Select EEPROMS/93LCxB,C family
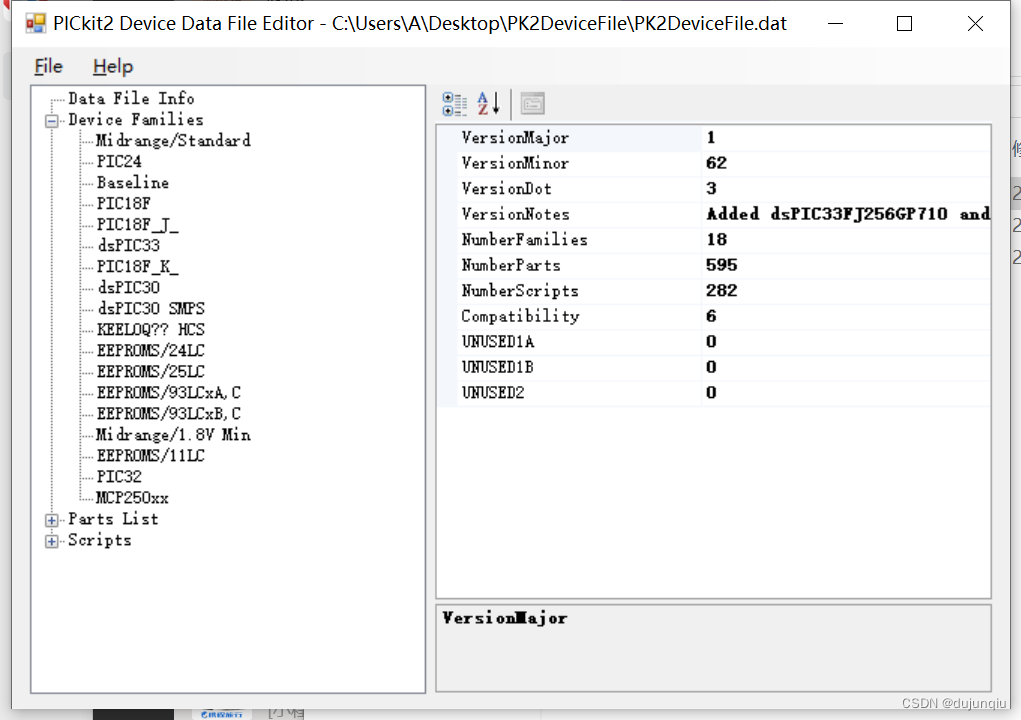 click(169, 413)
